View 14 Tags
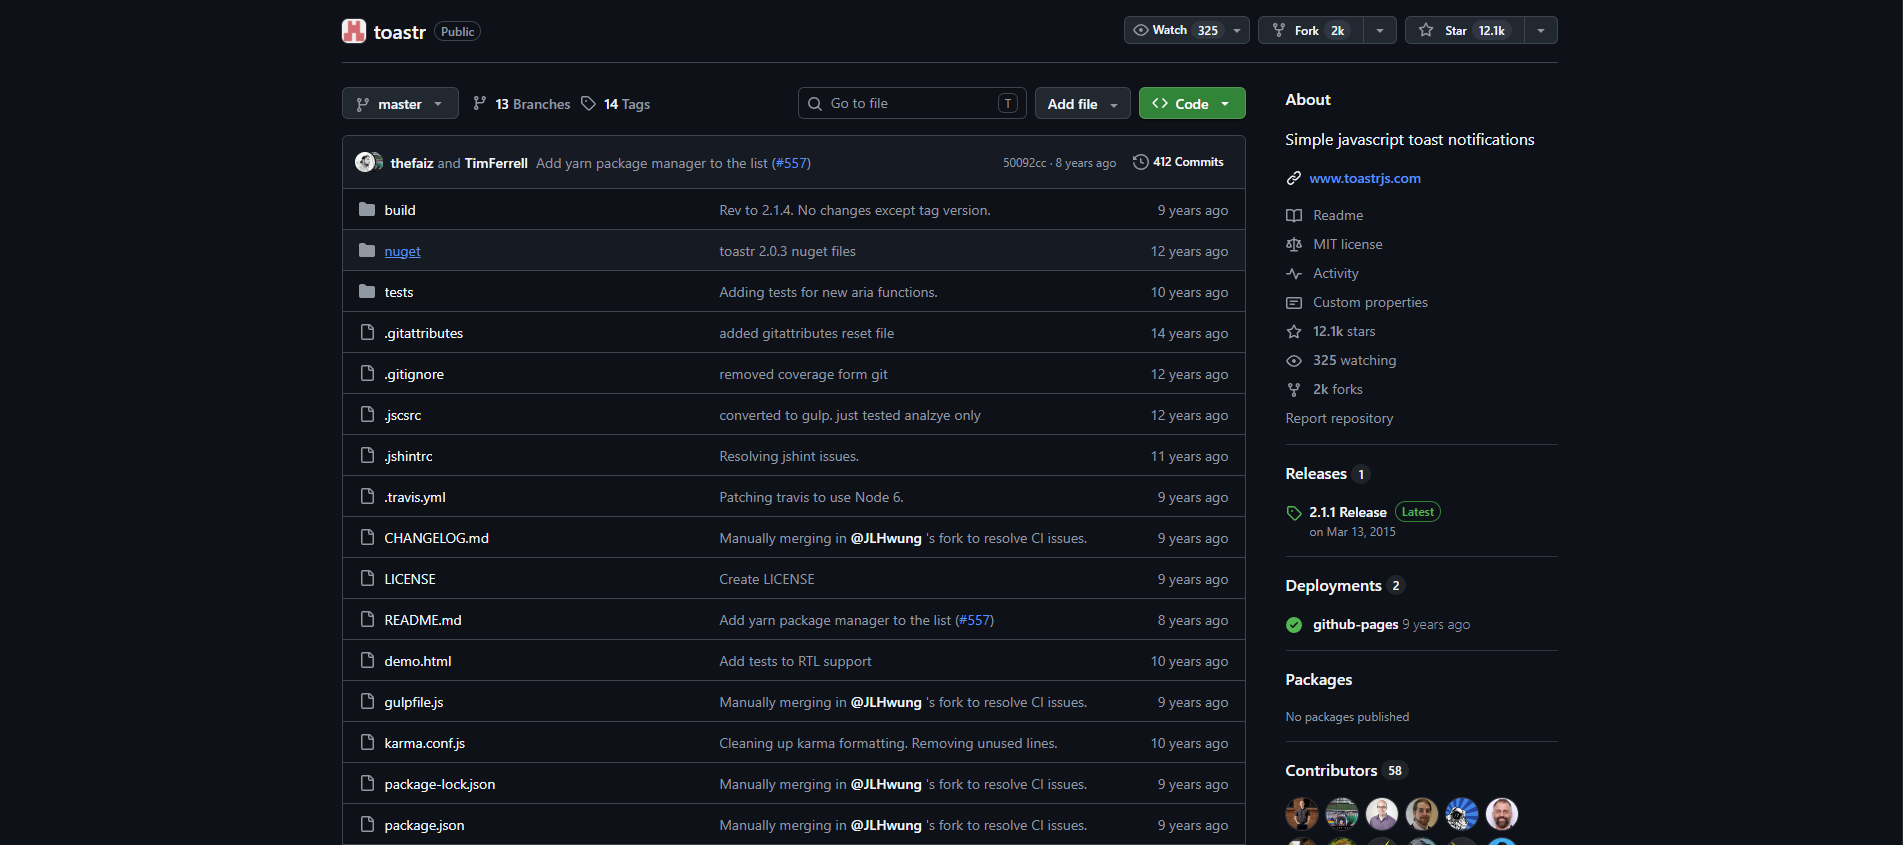 (x=616, y=104)
